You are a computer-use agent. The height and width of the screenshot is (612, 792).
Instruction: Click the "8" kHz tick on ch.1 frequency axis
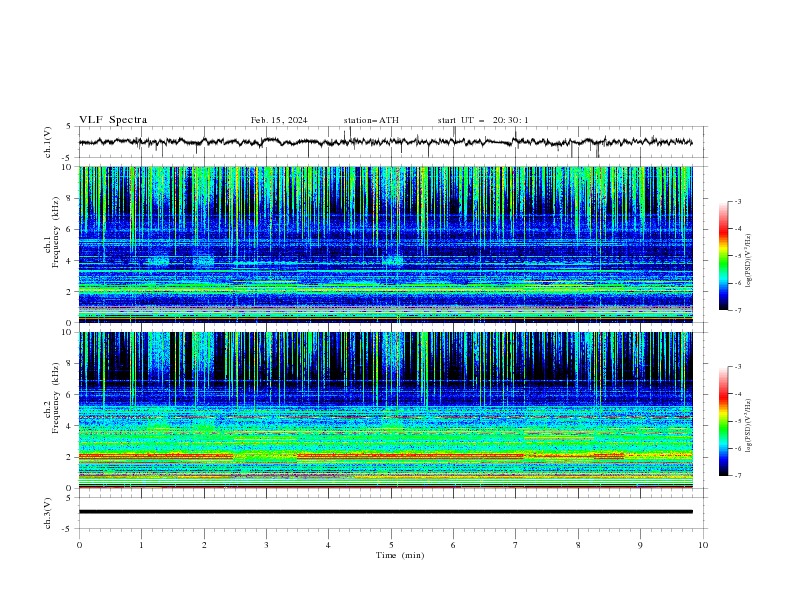69,198
